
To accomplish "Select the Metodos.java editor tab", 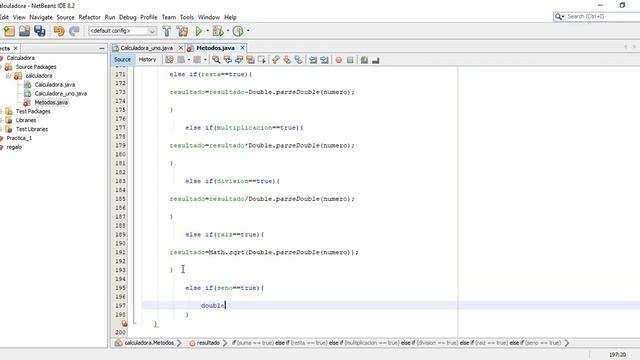I will point(215,48).
